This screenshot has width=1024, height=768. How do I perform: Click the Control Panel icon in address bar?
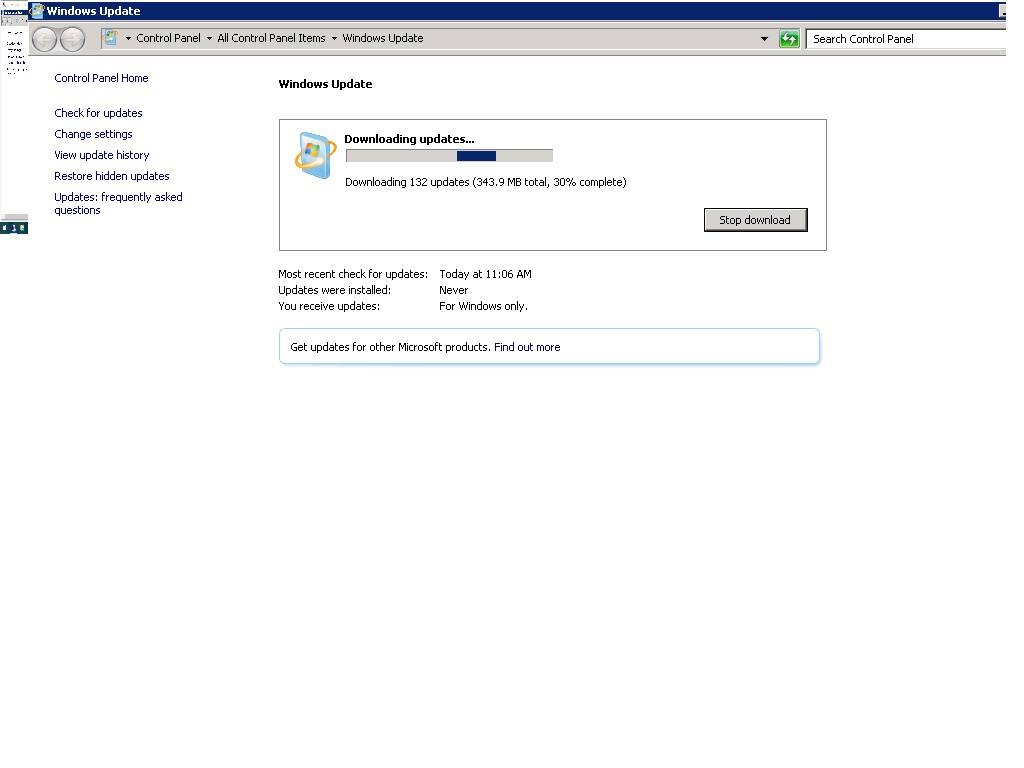pyautogui.click(x=110, y=38)
